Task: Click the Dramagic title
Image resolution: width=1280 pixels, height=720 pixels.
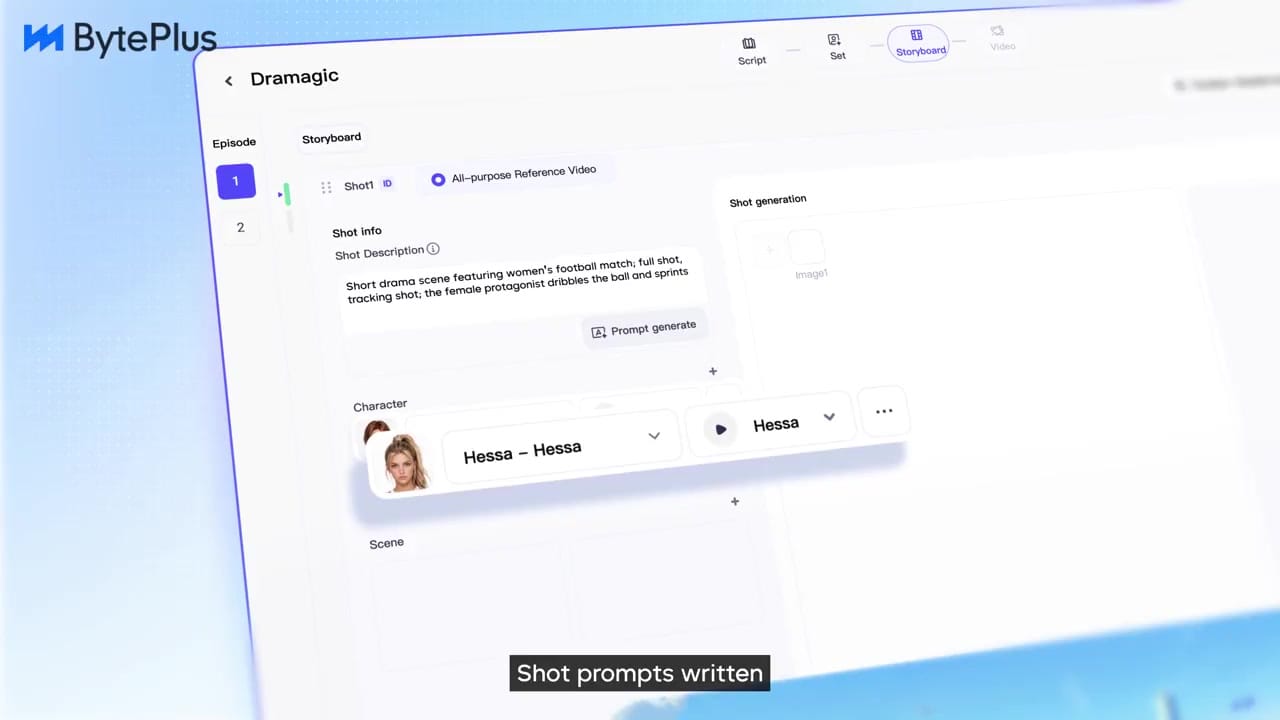Action: coord(294,77)
